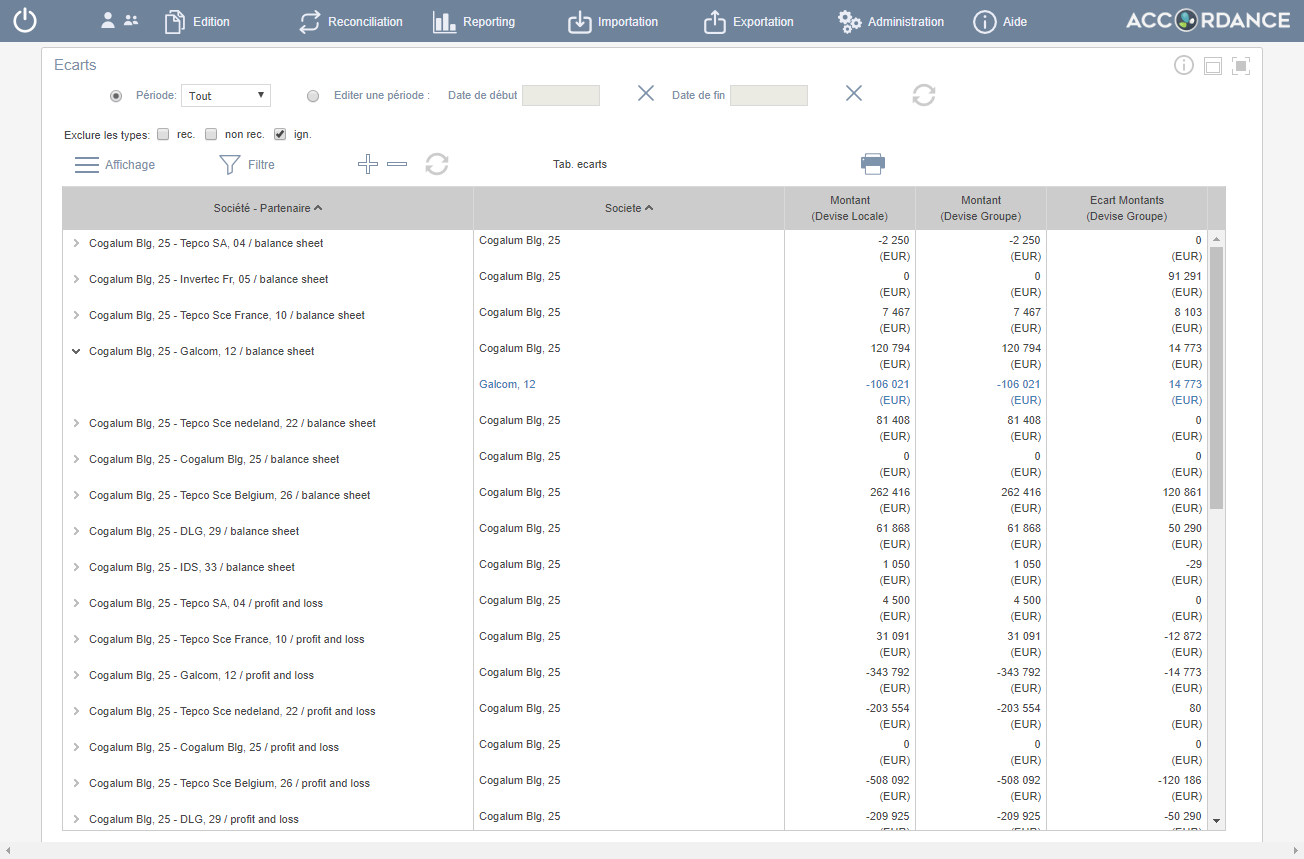Image resolution: width=1304 pixels, height=859 pixels.
Task: Click the info icon in Ecarts panel
Action: point(1184,66)
